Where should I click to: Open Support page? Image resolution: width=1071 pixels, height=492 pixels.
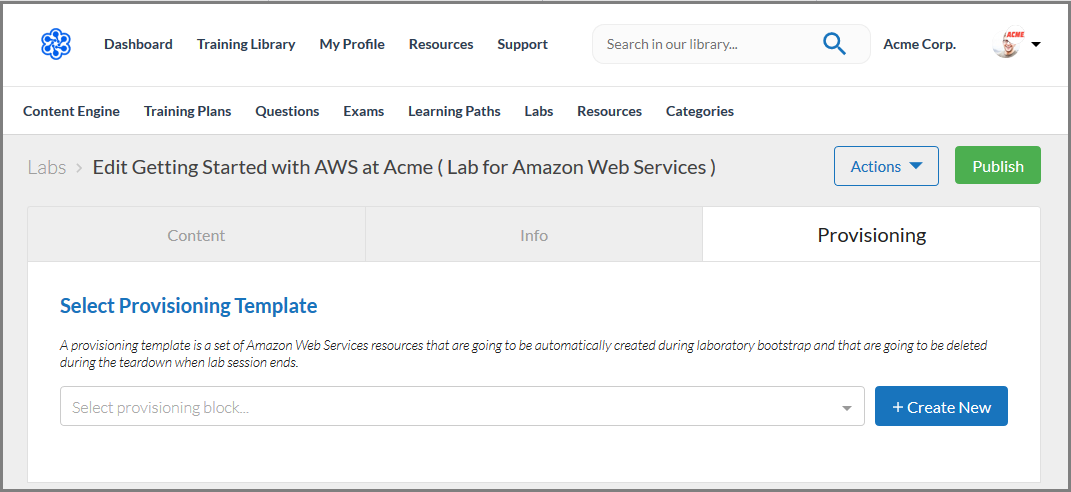coord(523,44)
